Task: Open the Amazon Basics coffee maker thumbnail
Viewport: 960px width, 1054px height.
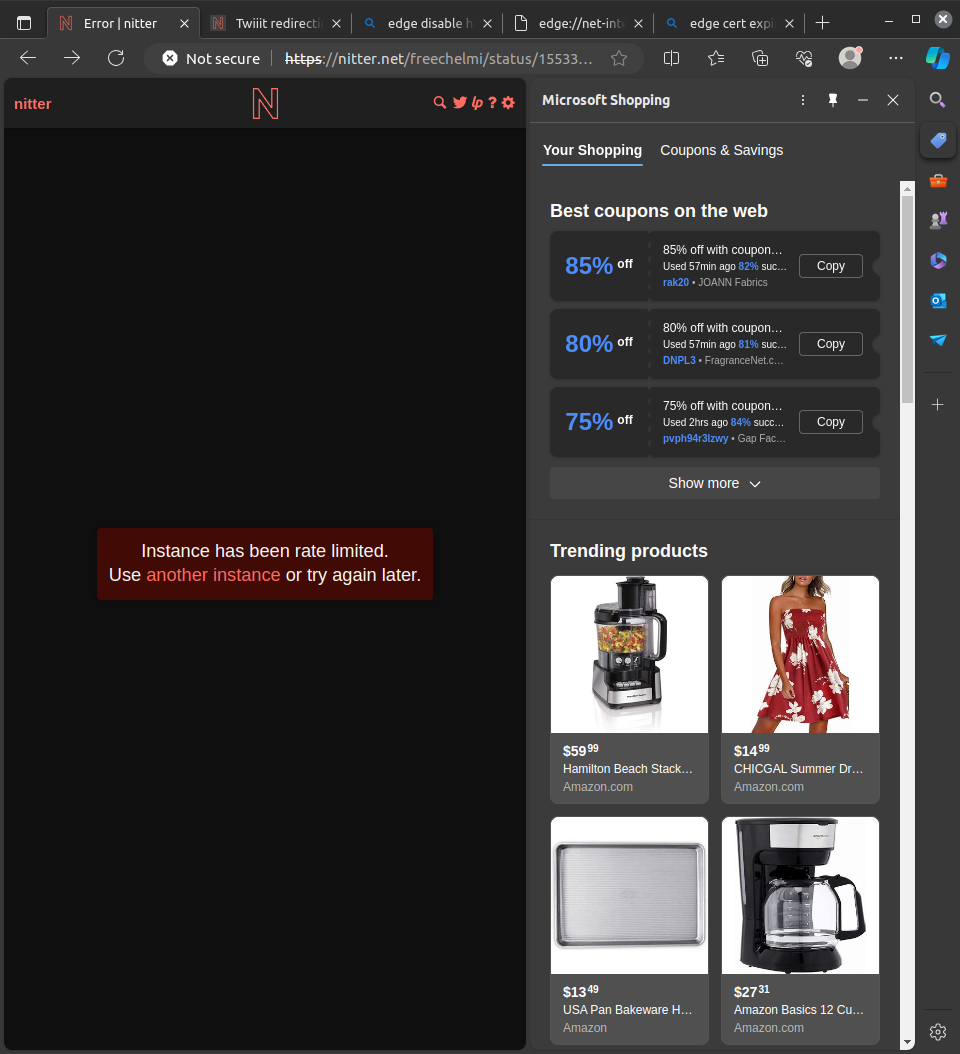Action: [800, 895]
